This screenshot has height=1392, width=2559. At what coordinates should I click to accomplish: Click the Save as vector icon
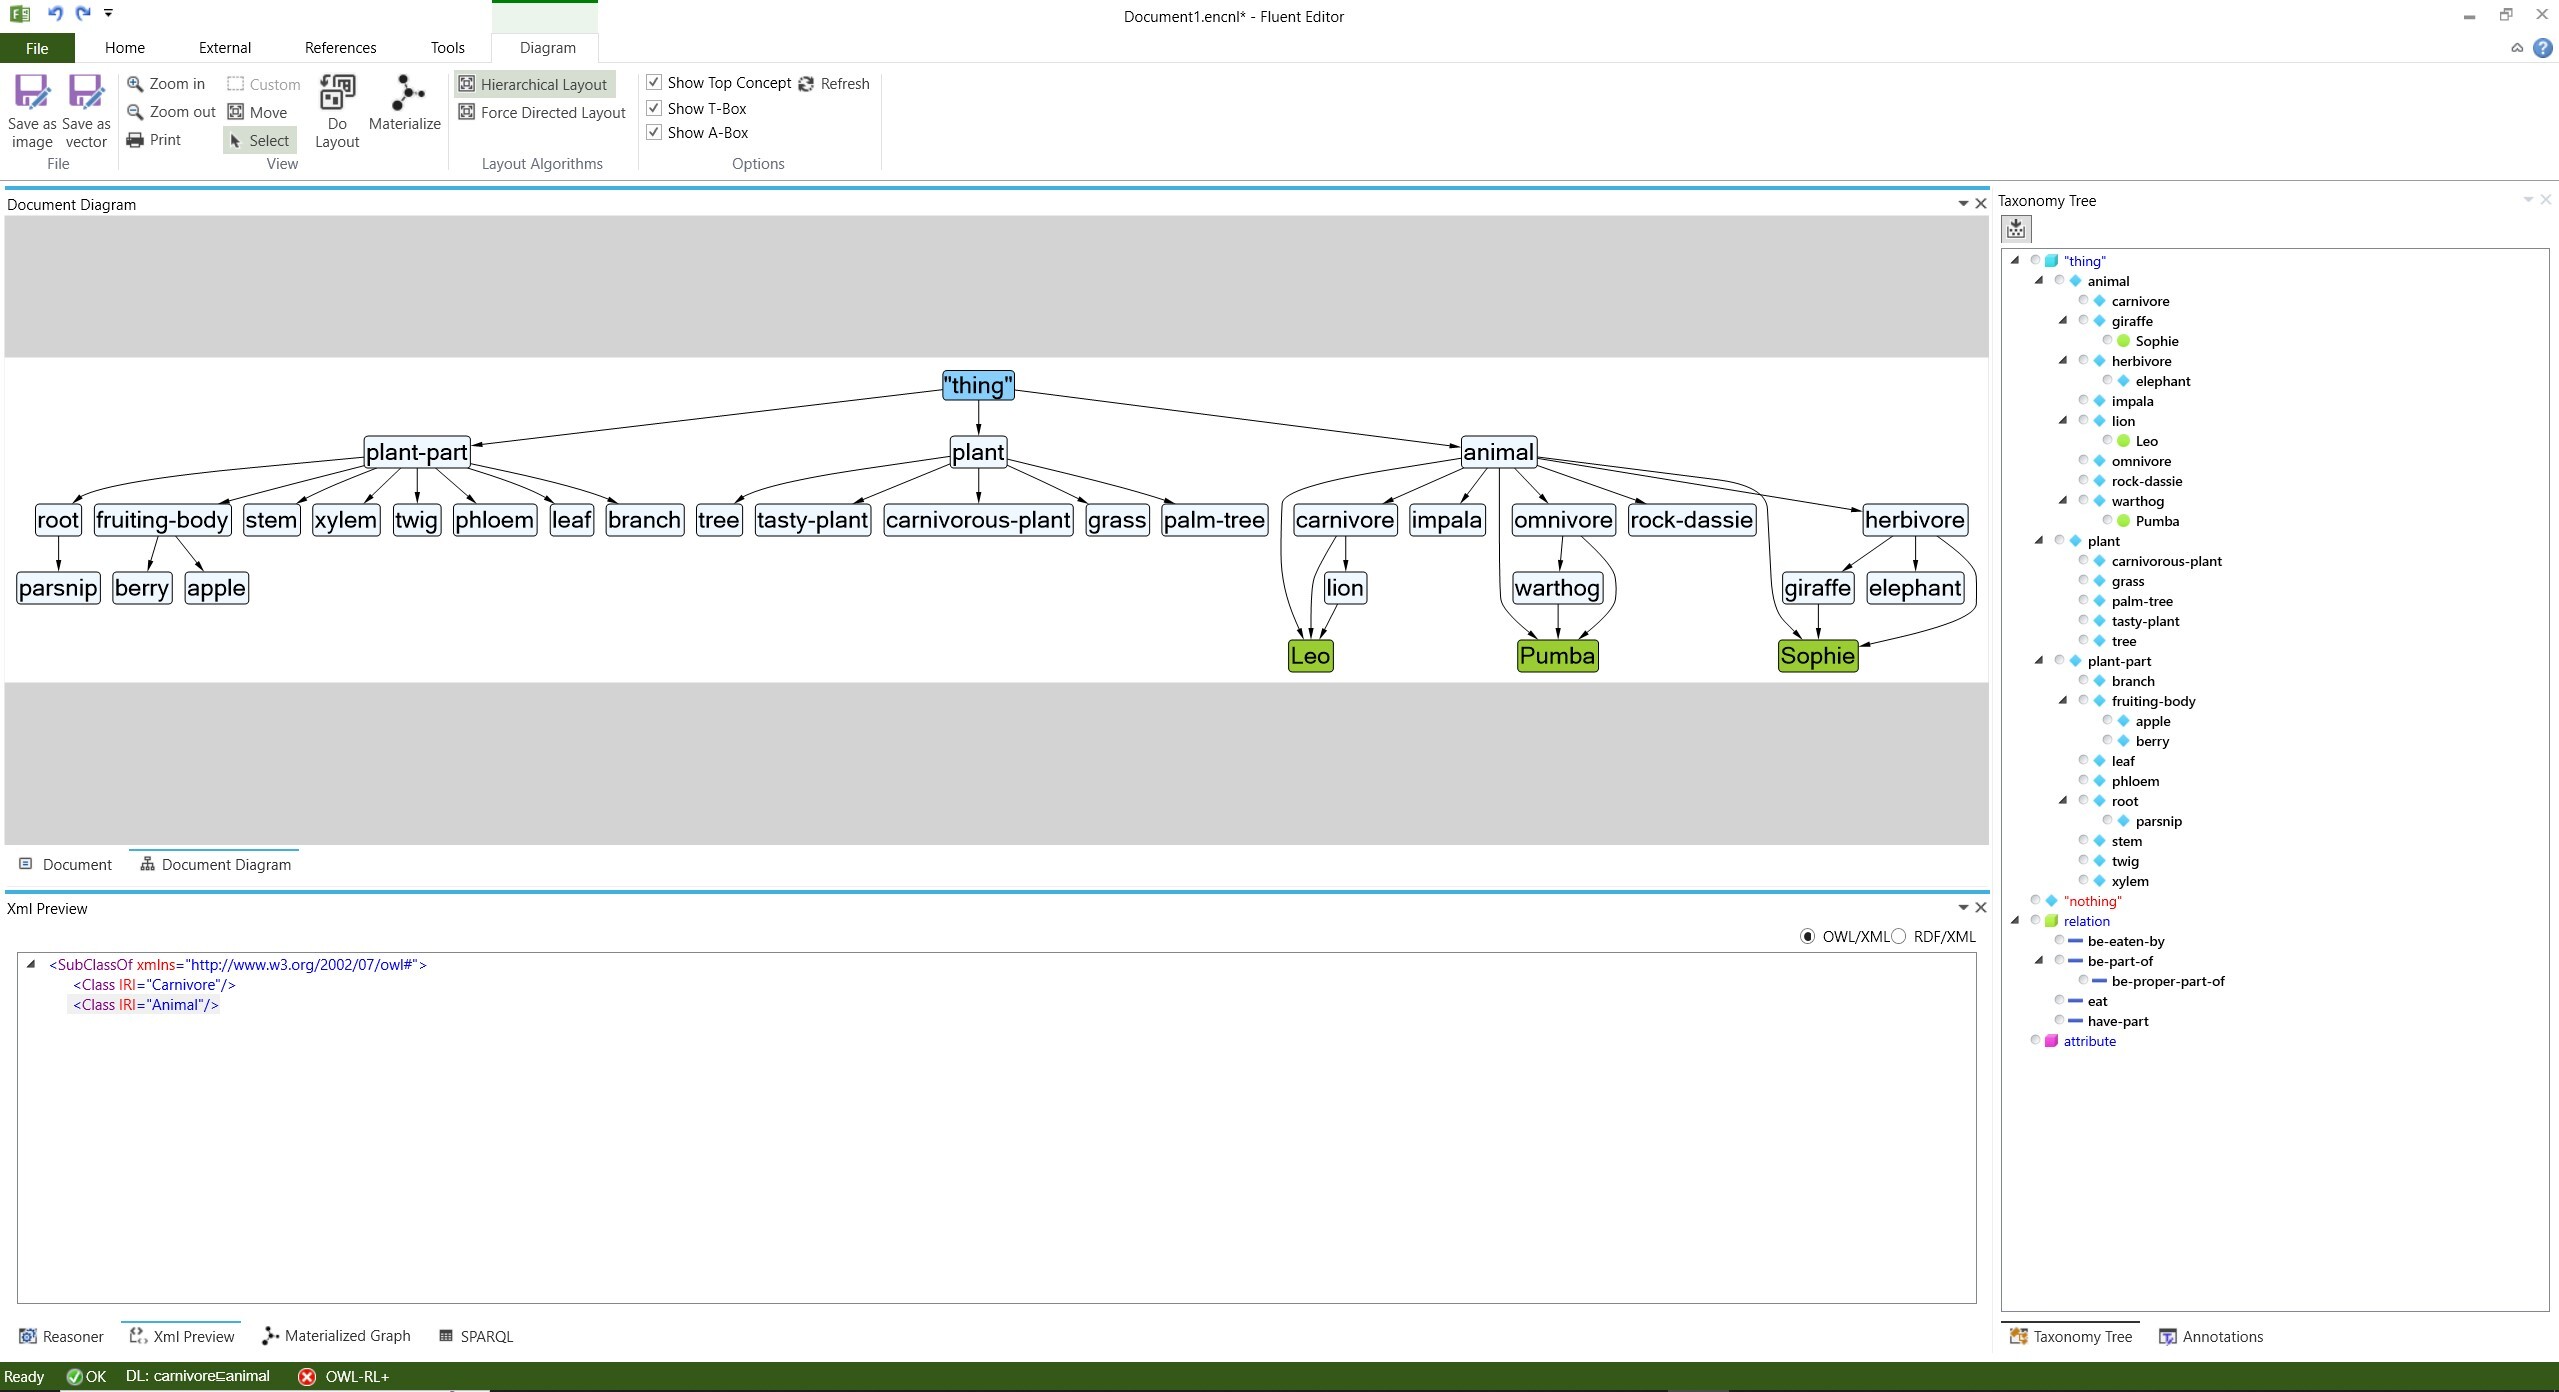(x=85, y=93)
